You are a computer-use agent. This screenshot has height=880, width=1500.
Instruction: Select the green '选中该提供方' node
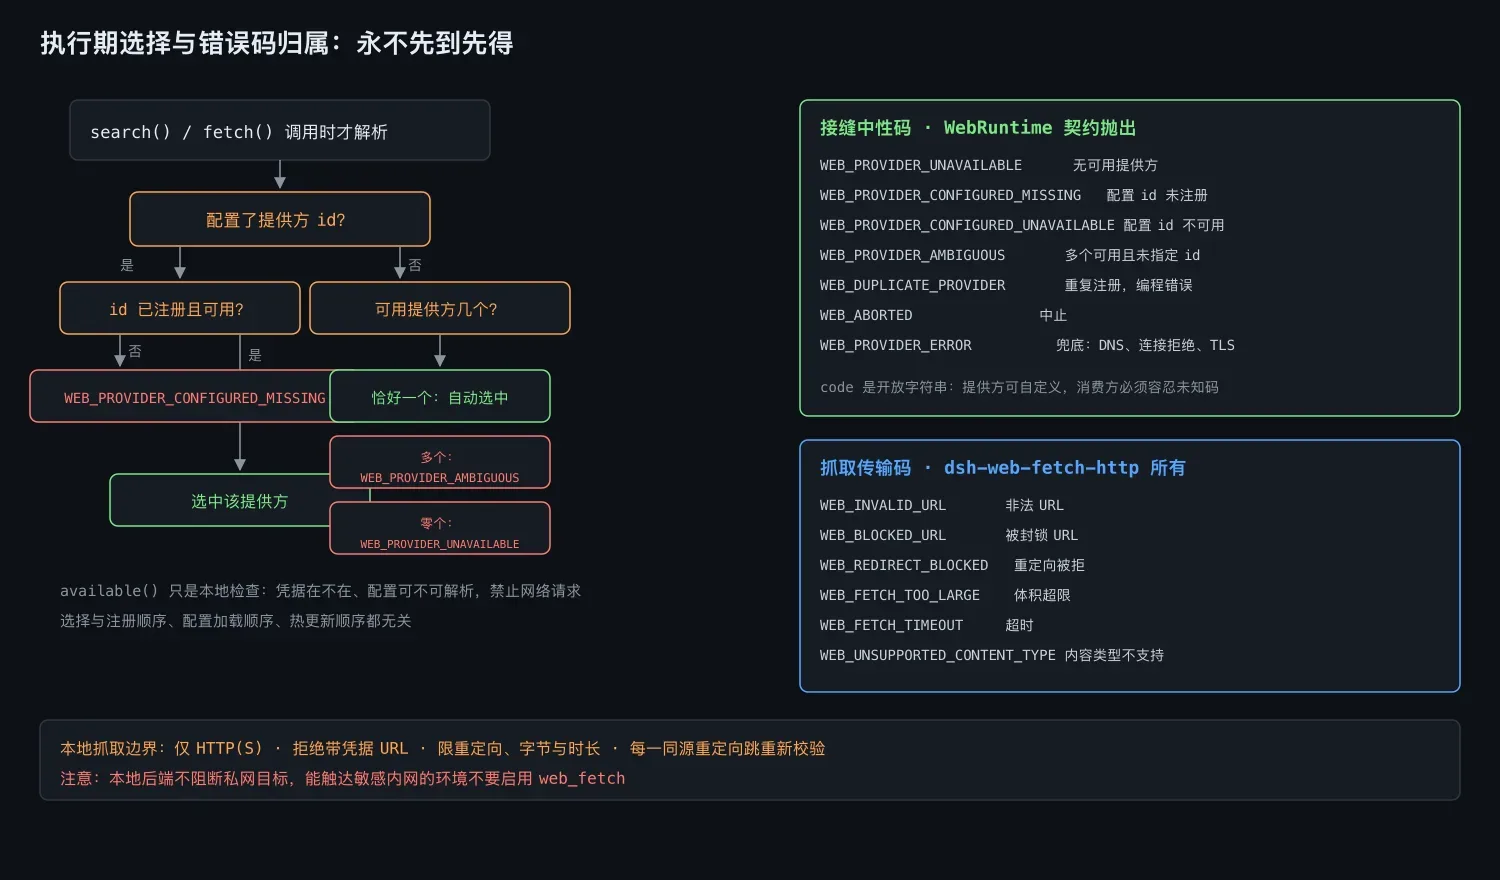point(220,500)
